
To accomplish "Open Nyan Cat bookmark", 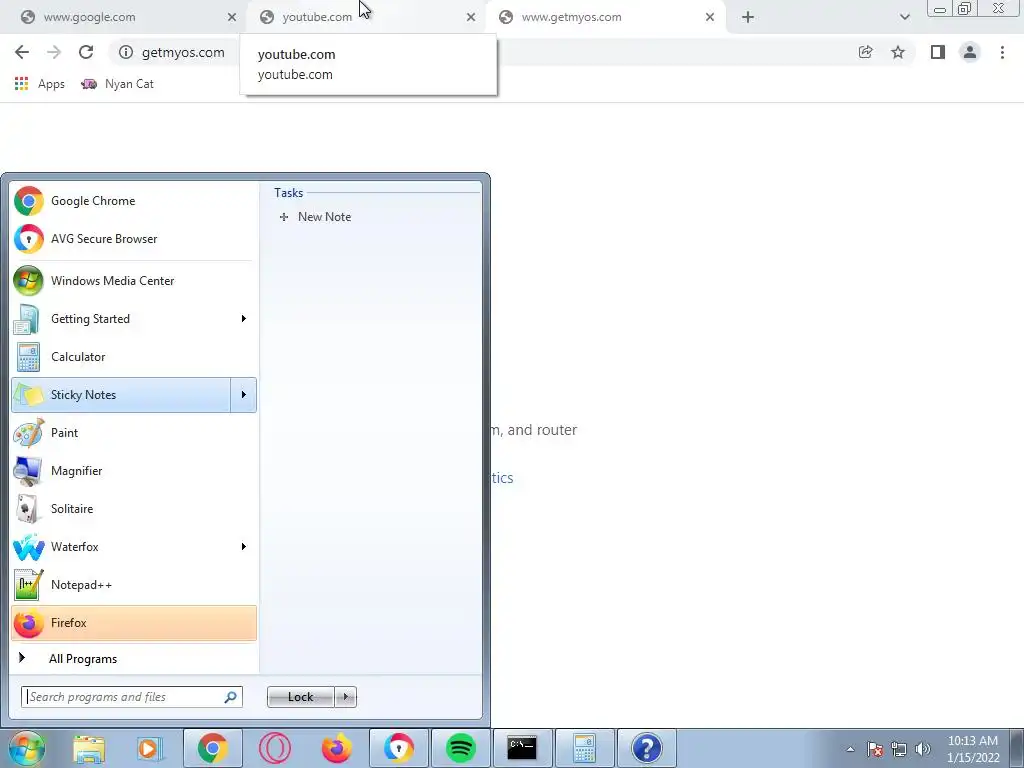I will coord(118,84).
